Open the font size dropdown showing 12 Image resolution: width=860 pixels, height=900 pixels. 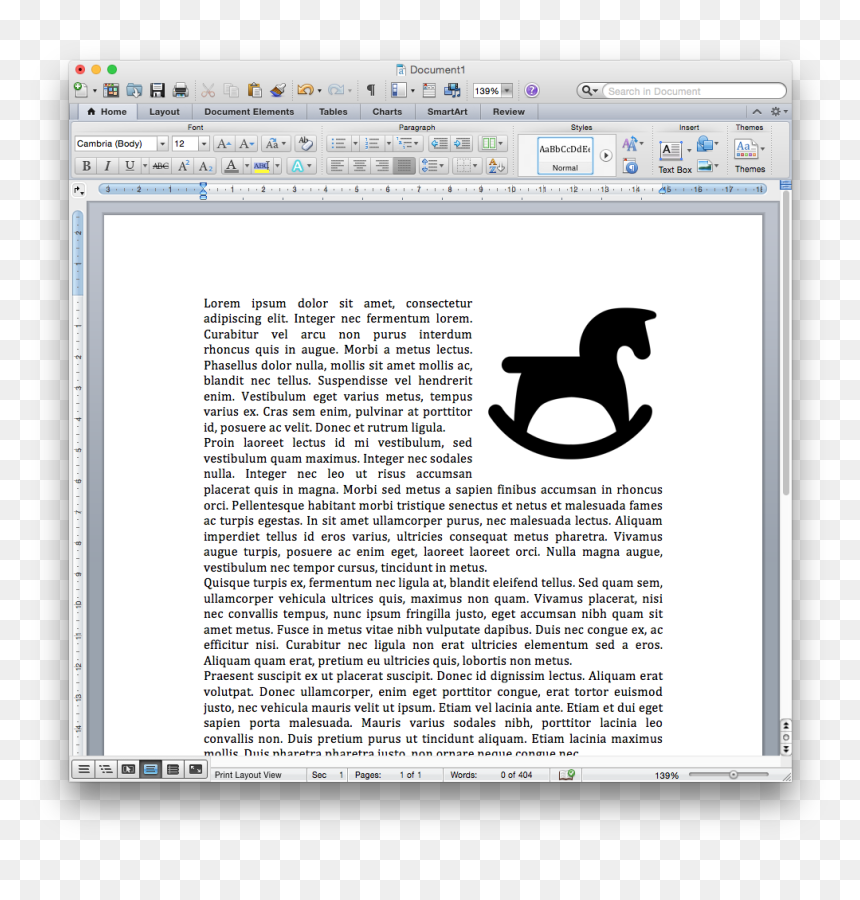point(203,143)
